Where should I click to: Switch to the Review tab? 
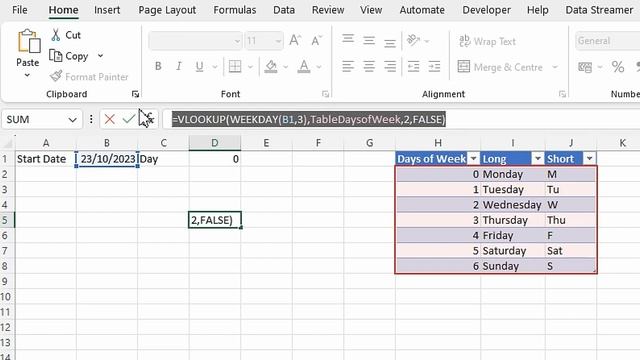pos(328,10)
